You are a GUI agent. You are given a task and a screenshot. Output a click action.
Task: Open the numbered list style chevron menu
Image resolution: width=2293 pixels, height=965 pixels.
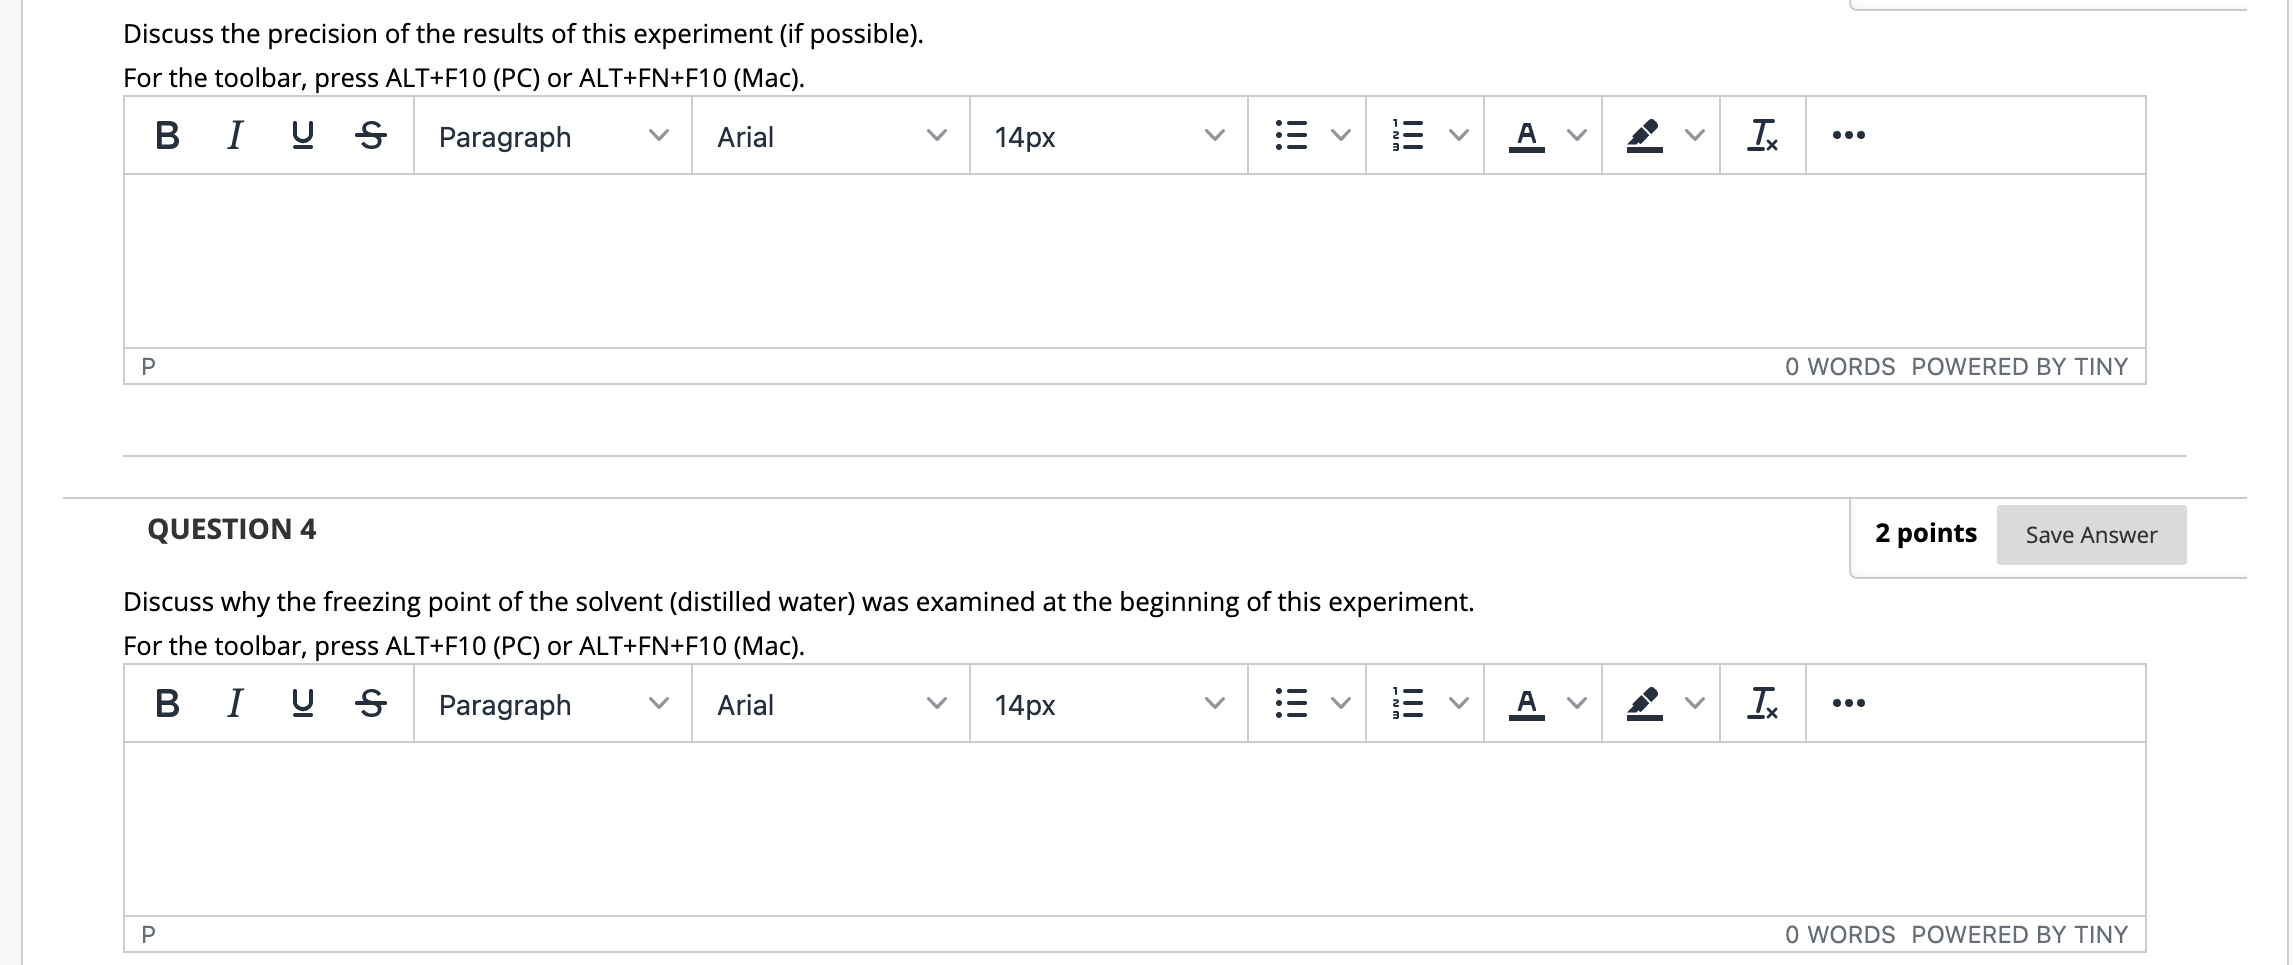point(1457,136)
